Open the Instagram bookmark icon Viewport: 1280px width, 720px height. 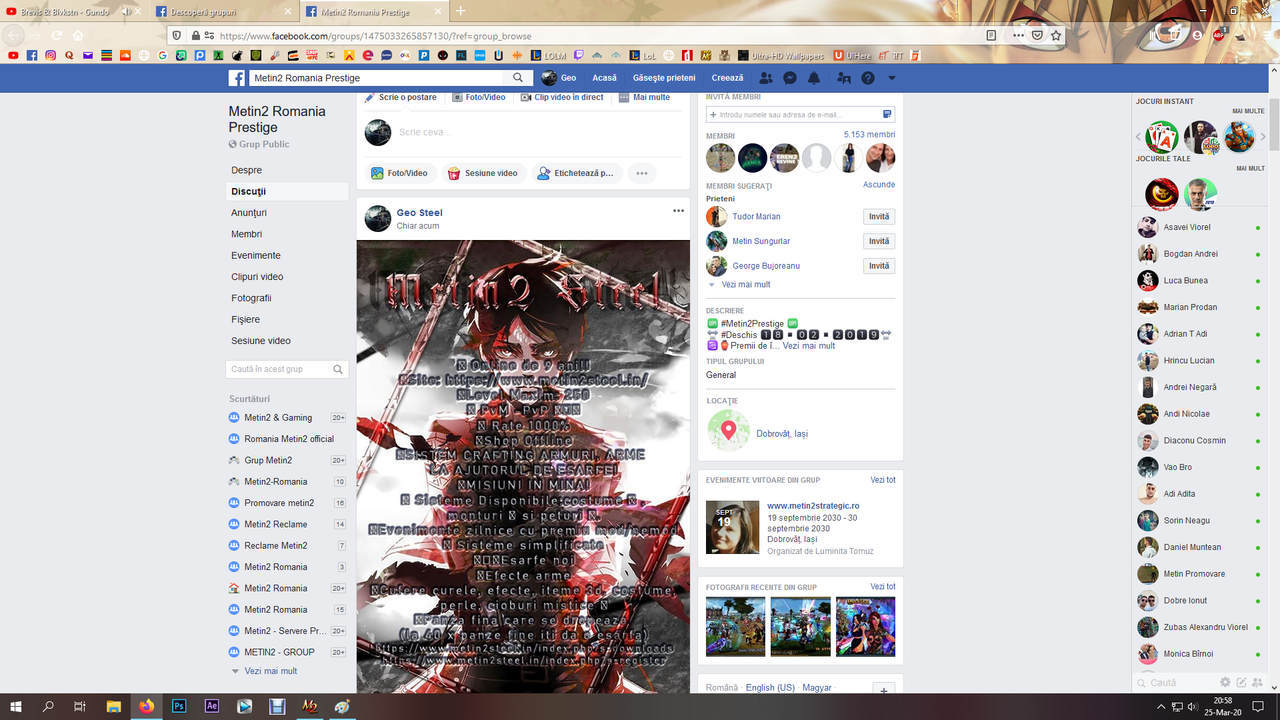coord(50,55)
